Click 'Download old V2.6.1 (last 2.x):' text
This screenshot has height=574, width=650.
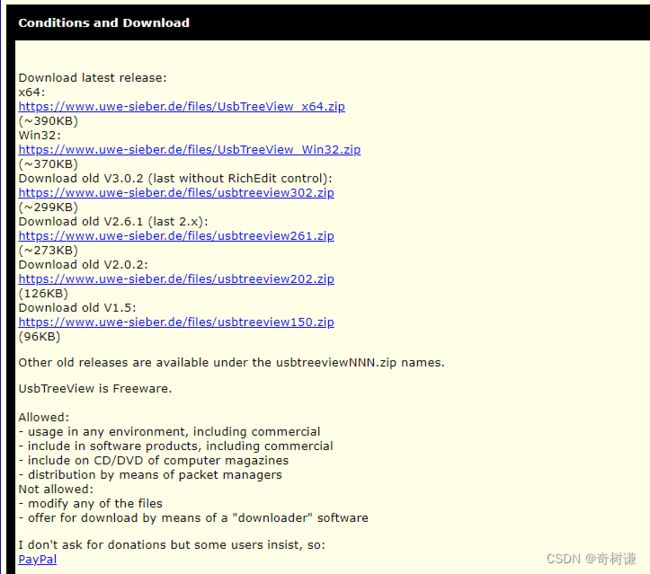(113, 221)
